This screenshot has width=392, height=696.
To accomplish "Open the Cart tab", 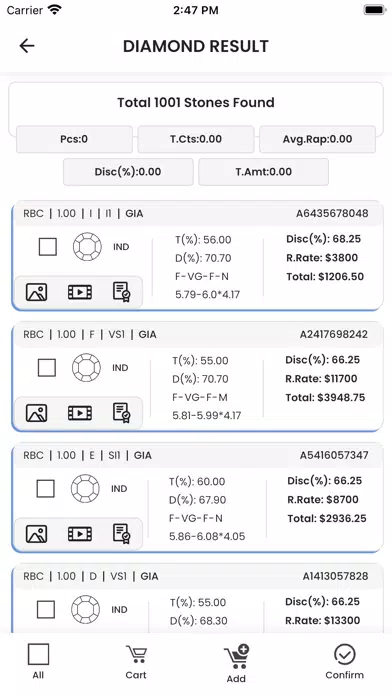I will 136,662.
